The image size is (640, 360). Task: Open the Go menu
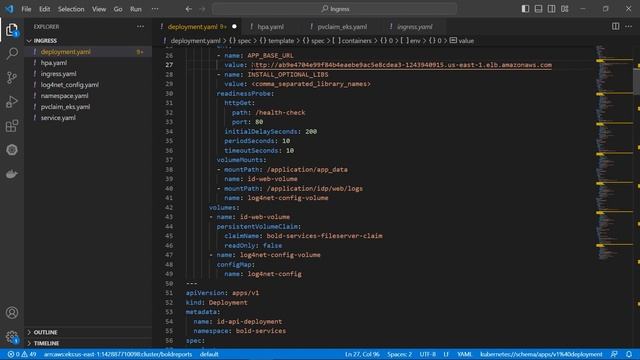[118, 9]
